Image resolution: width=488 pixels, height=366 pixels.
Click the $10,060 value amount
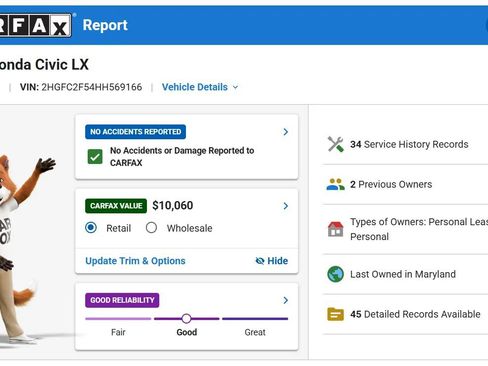tap(173, 205)
